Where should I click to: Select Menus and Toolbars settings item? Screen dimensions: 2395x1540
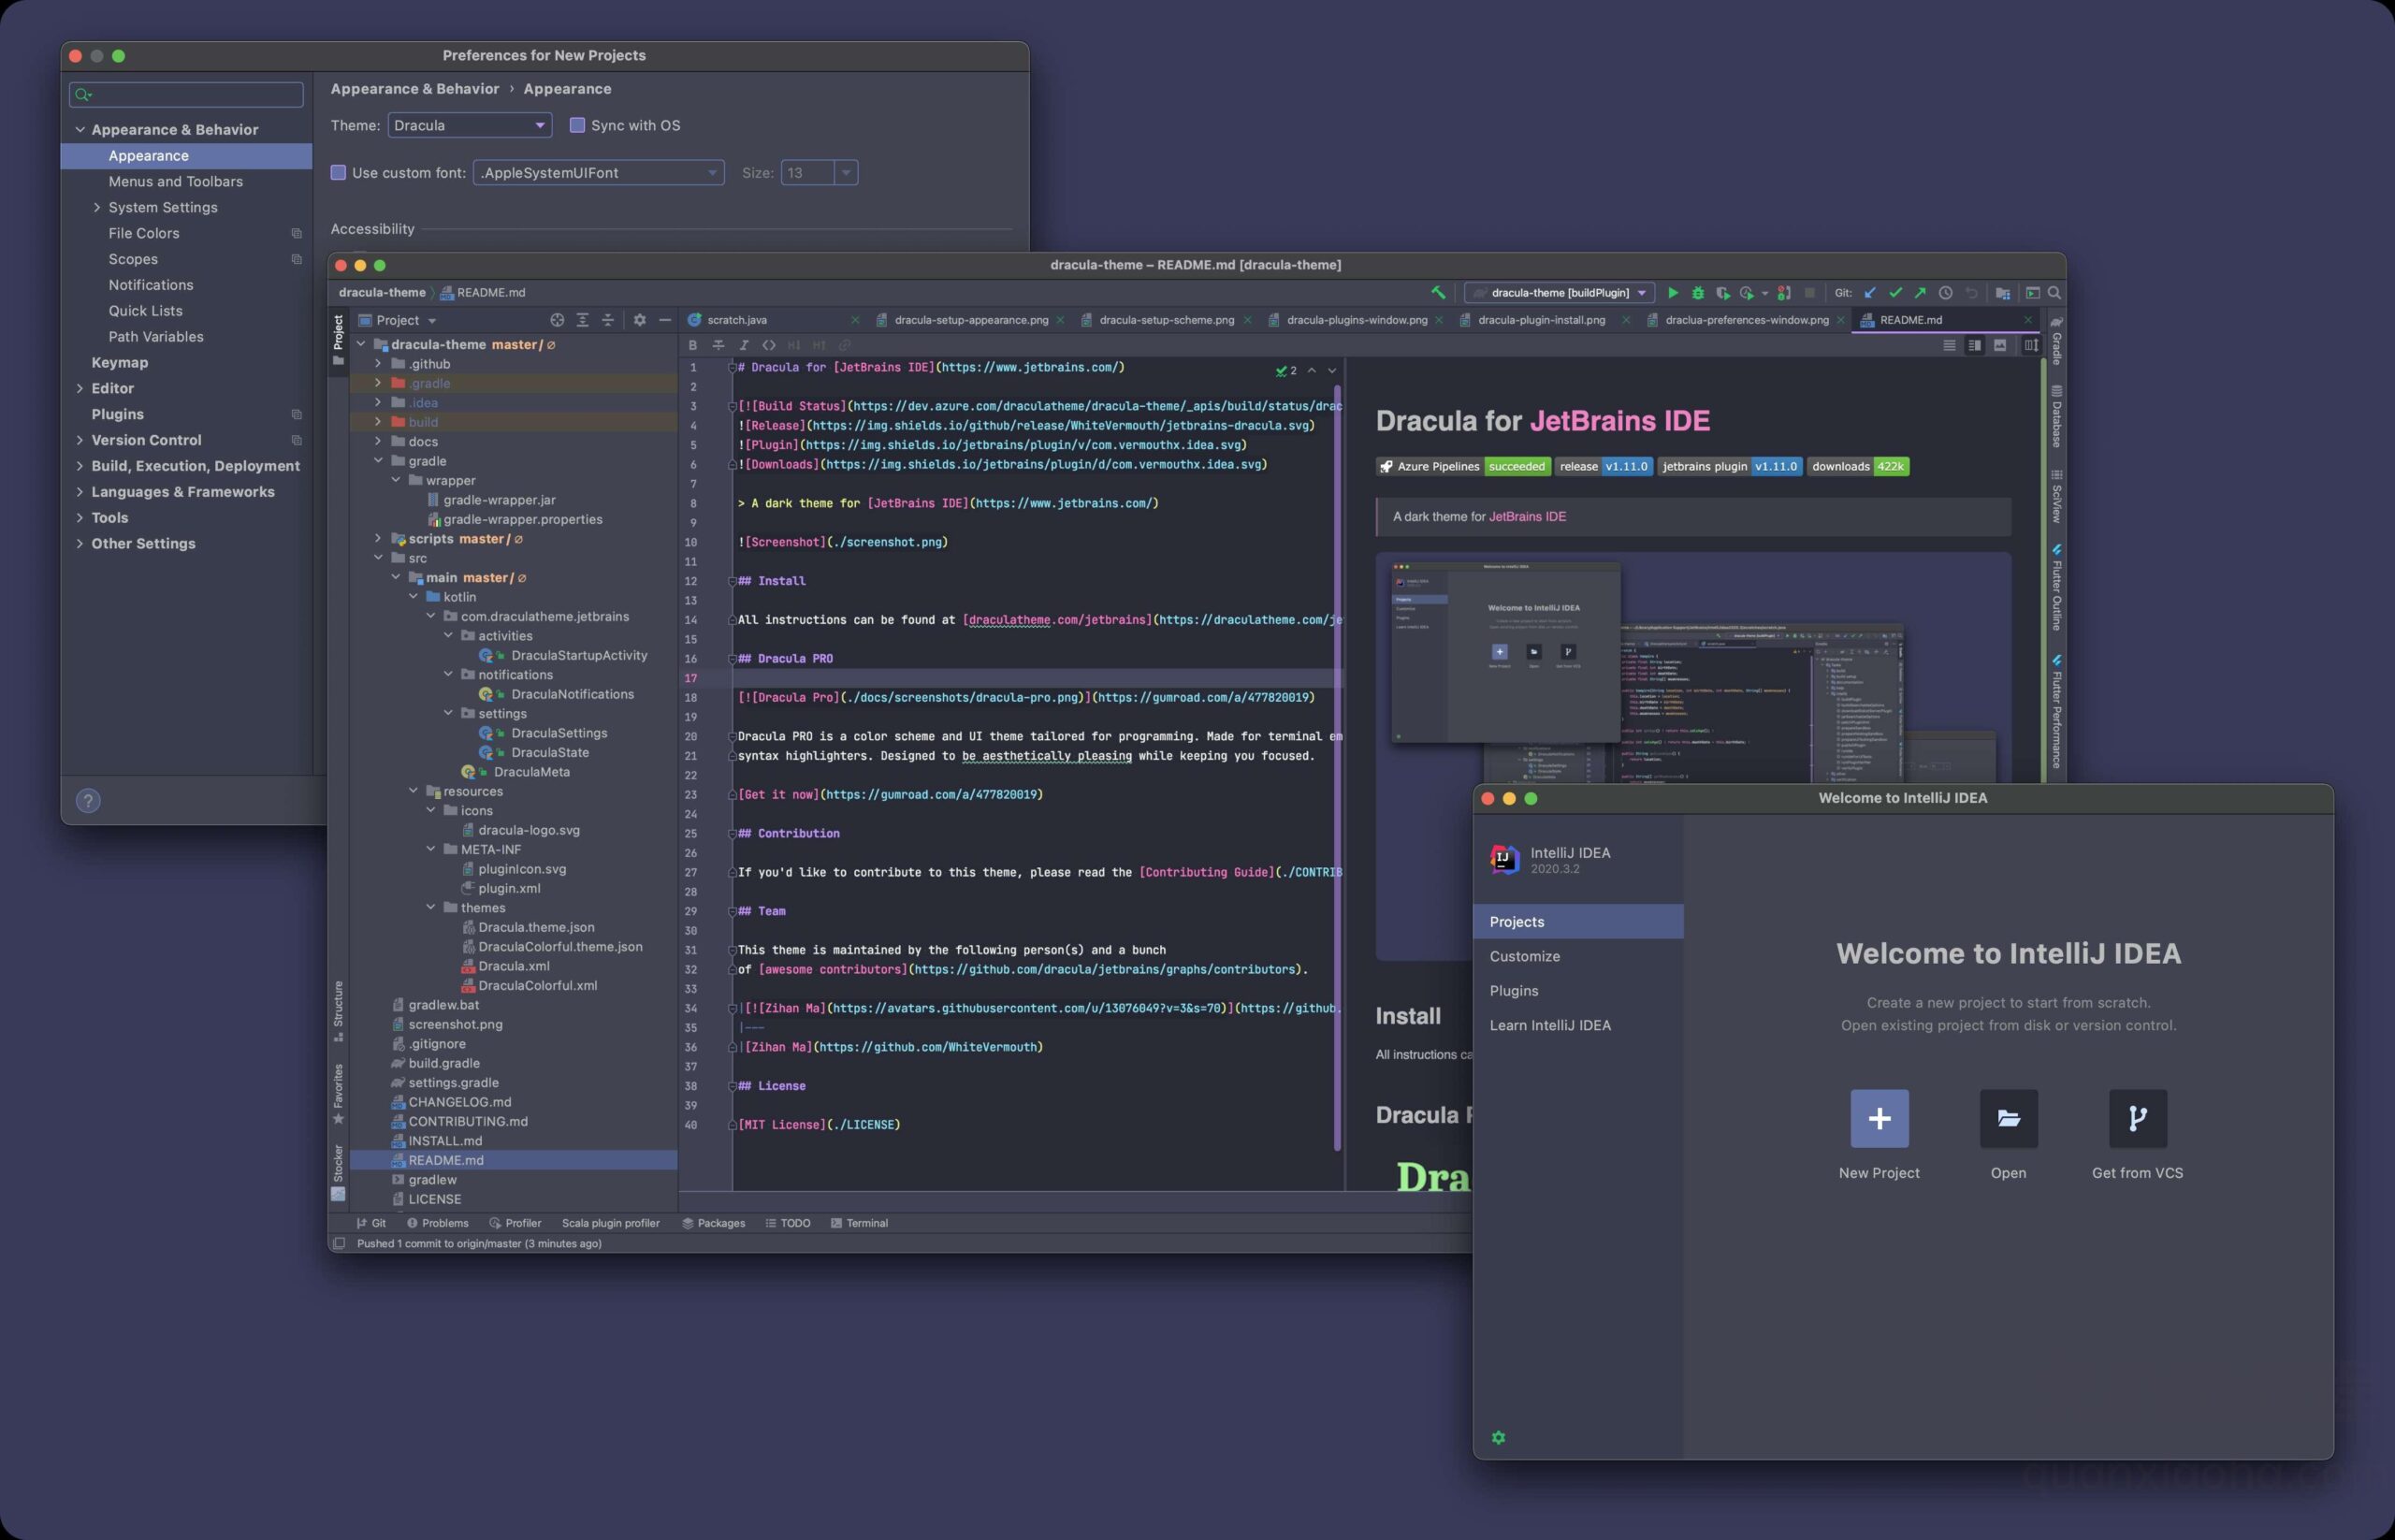tap(175, 182)
